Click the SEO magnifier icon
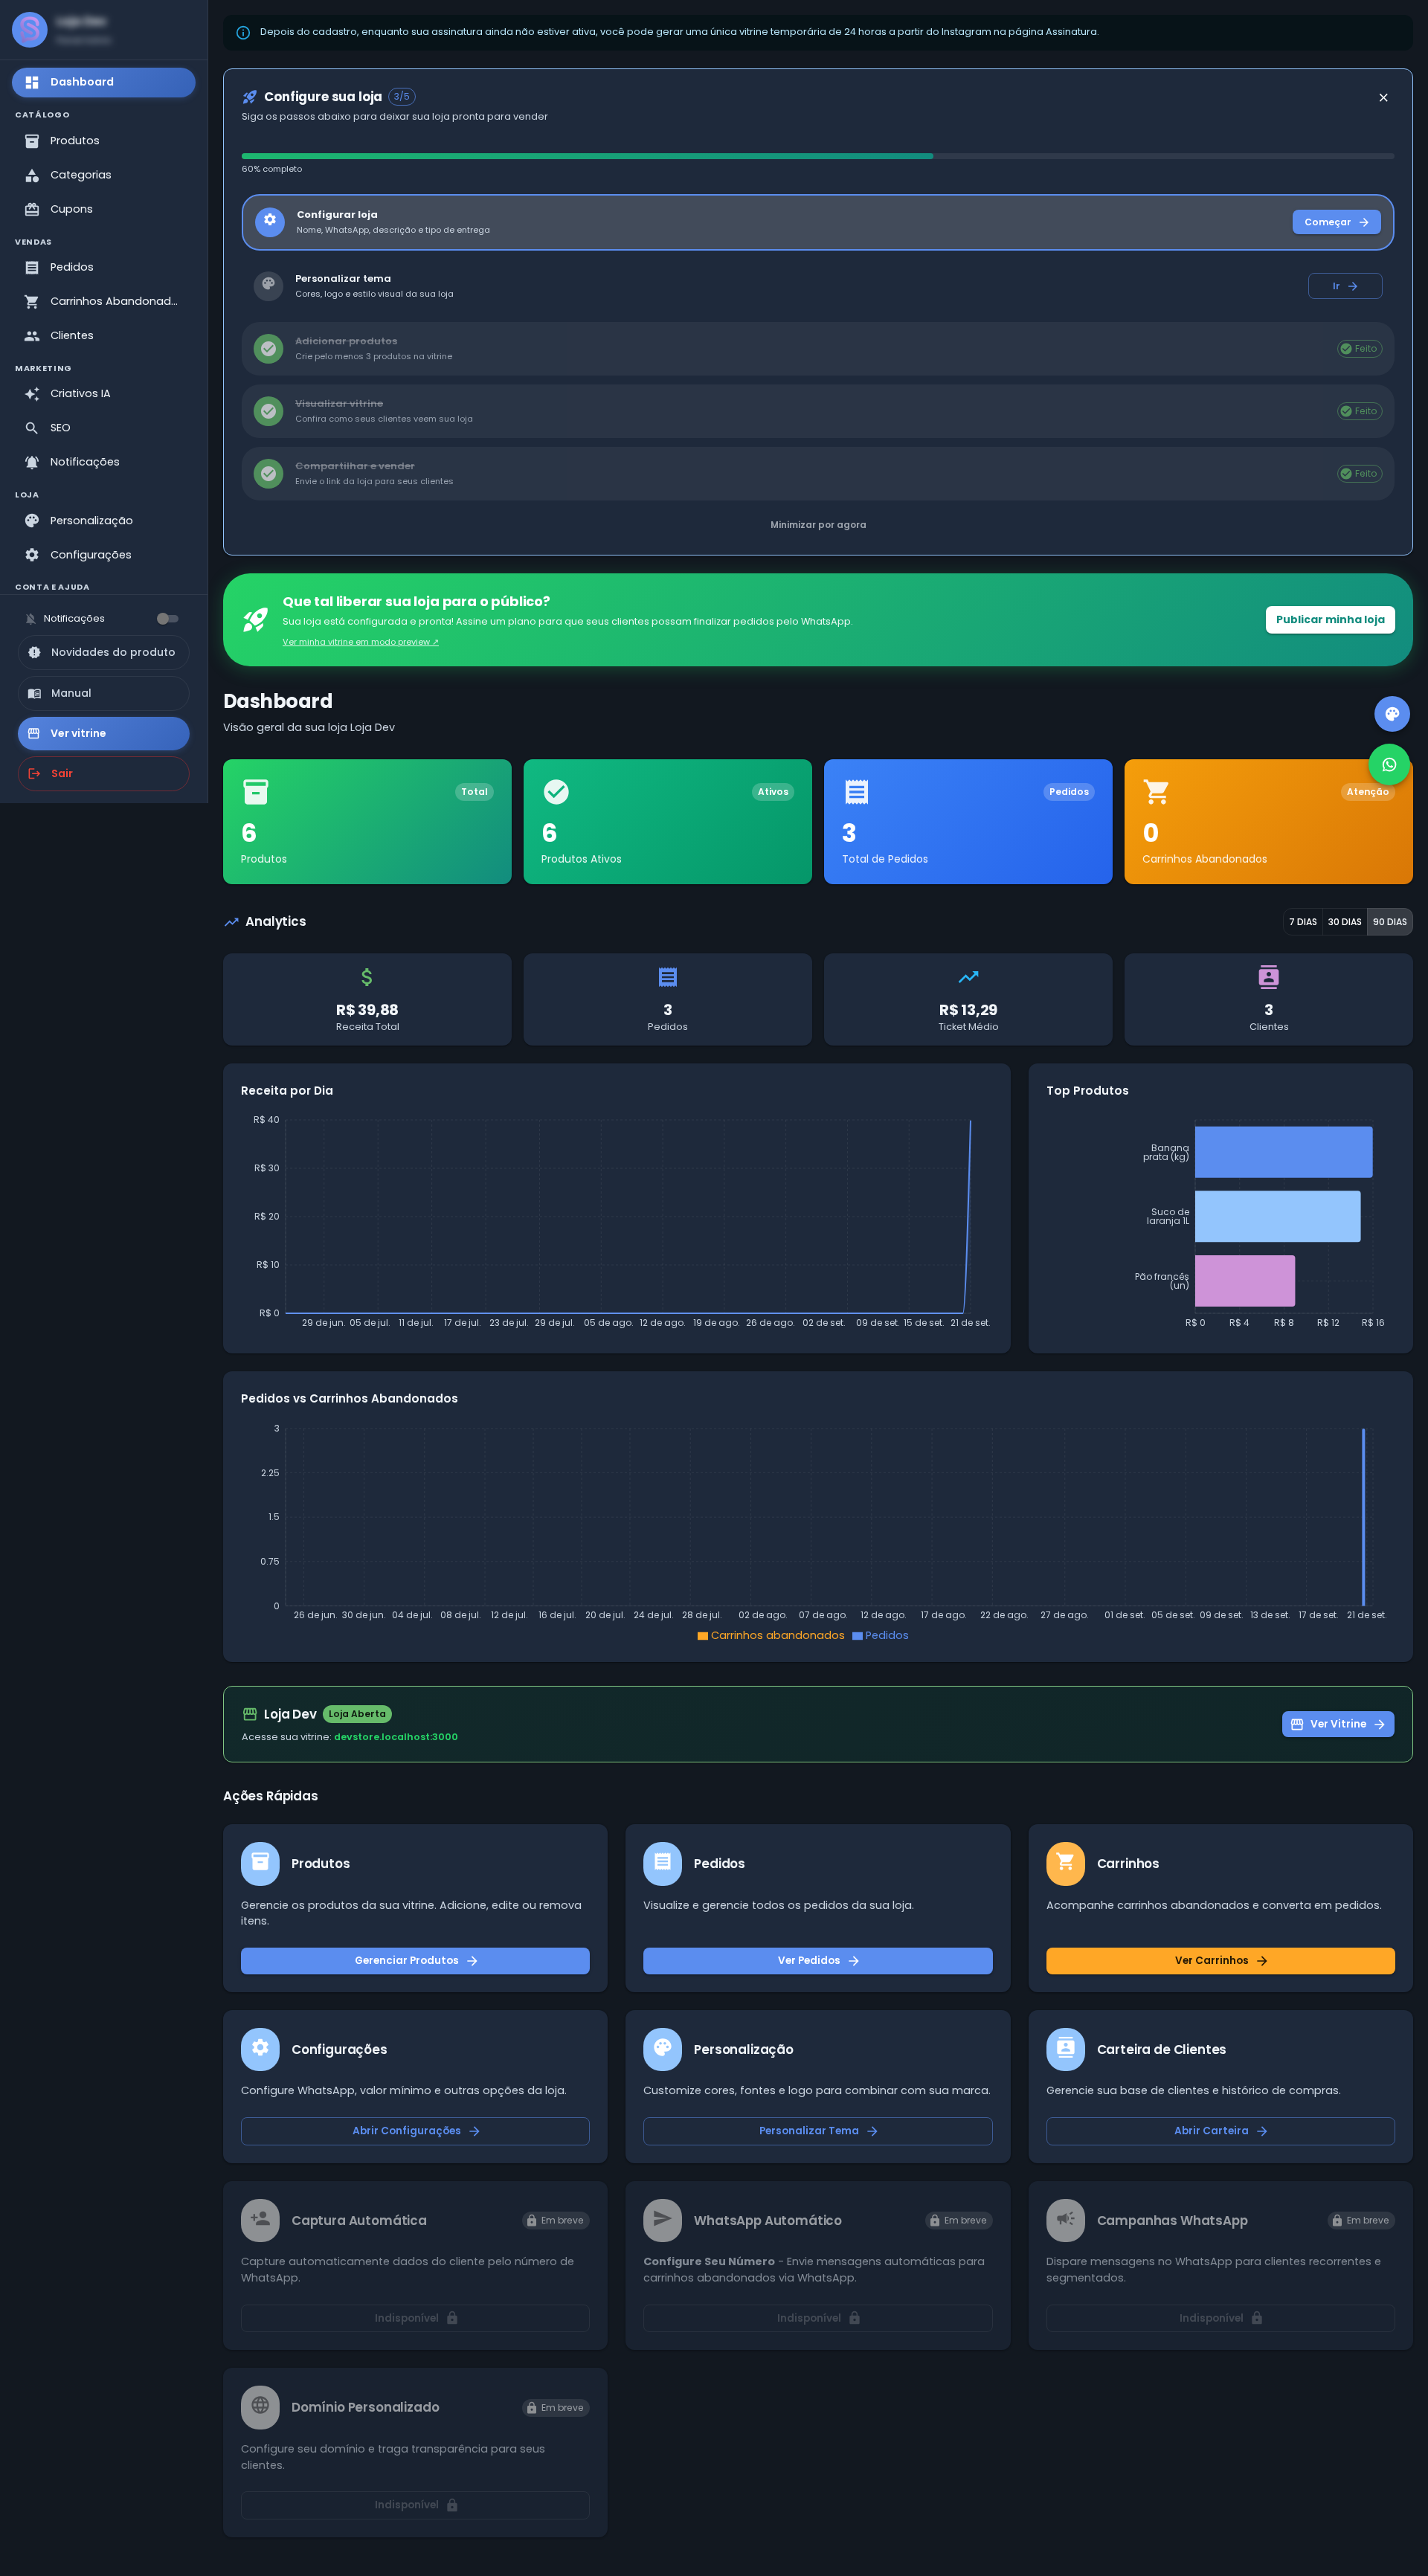1428x2576 pixels. coord(32,428)
